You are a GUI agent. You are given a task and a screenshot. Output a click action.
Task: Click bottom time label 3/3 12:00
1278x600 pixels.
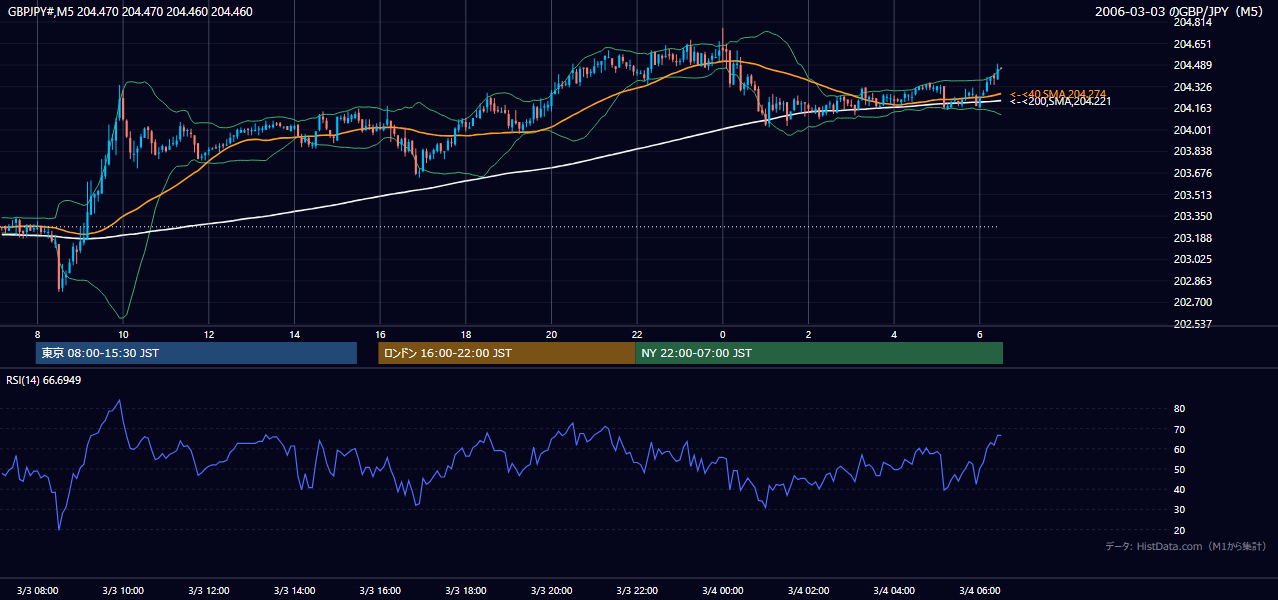209,590
